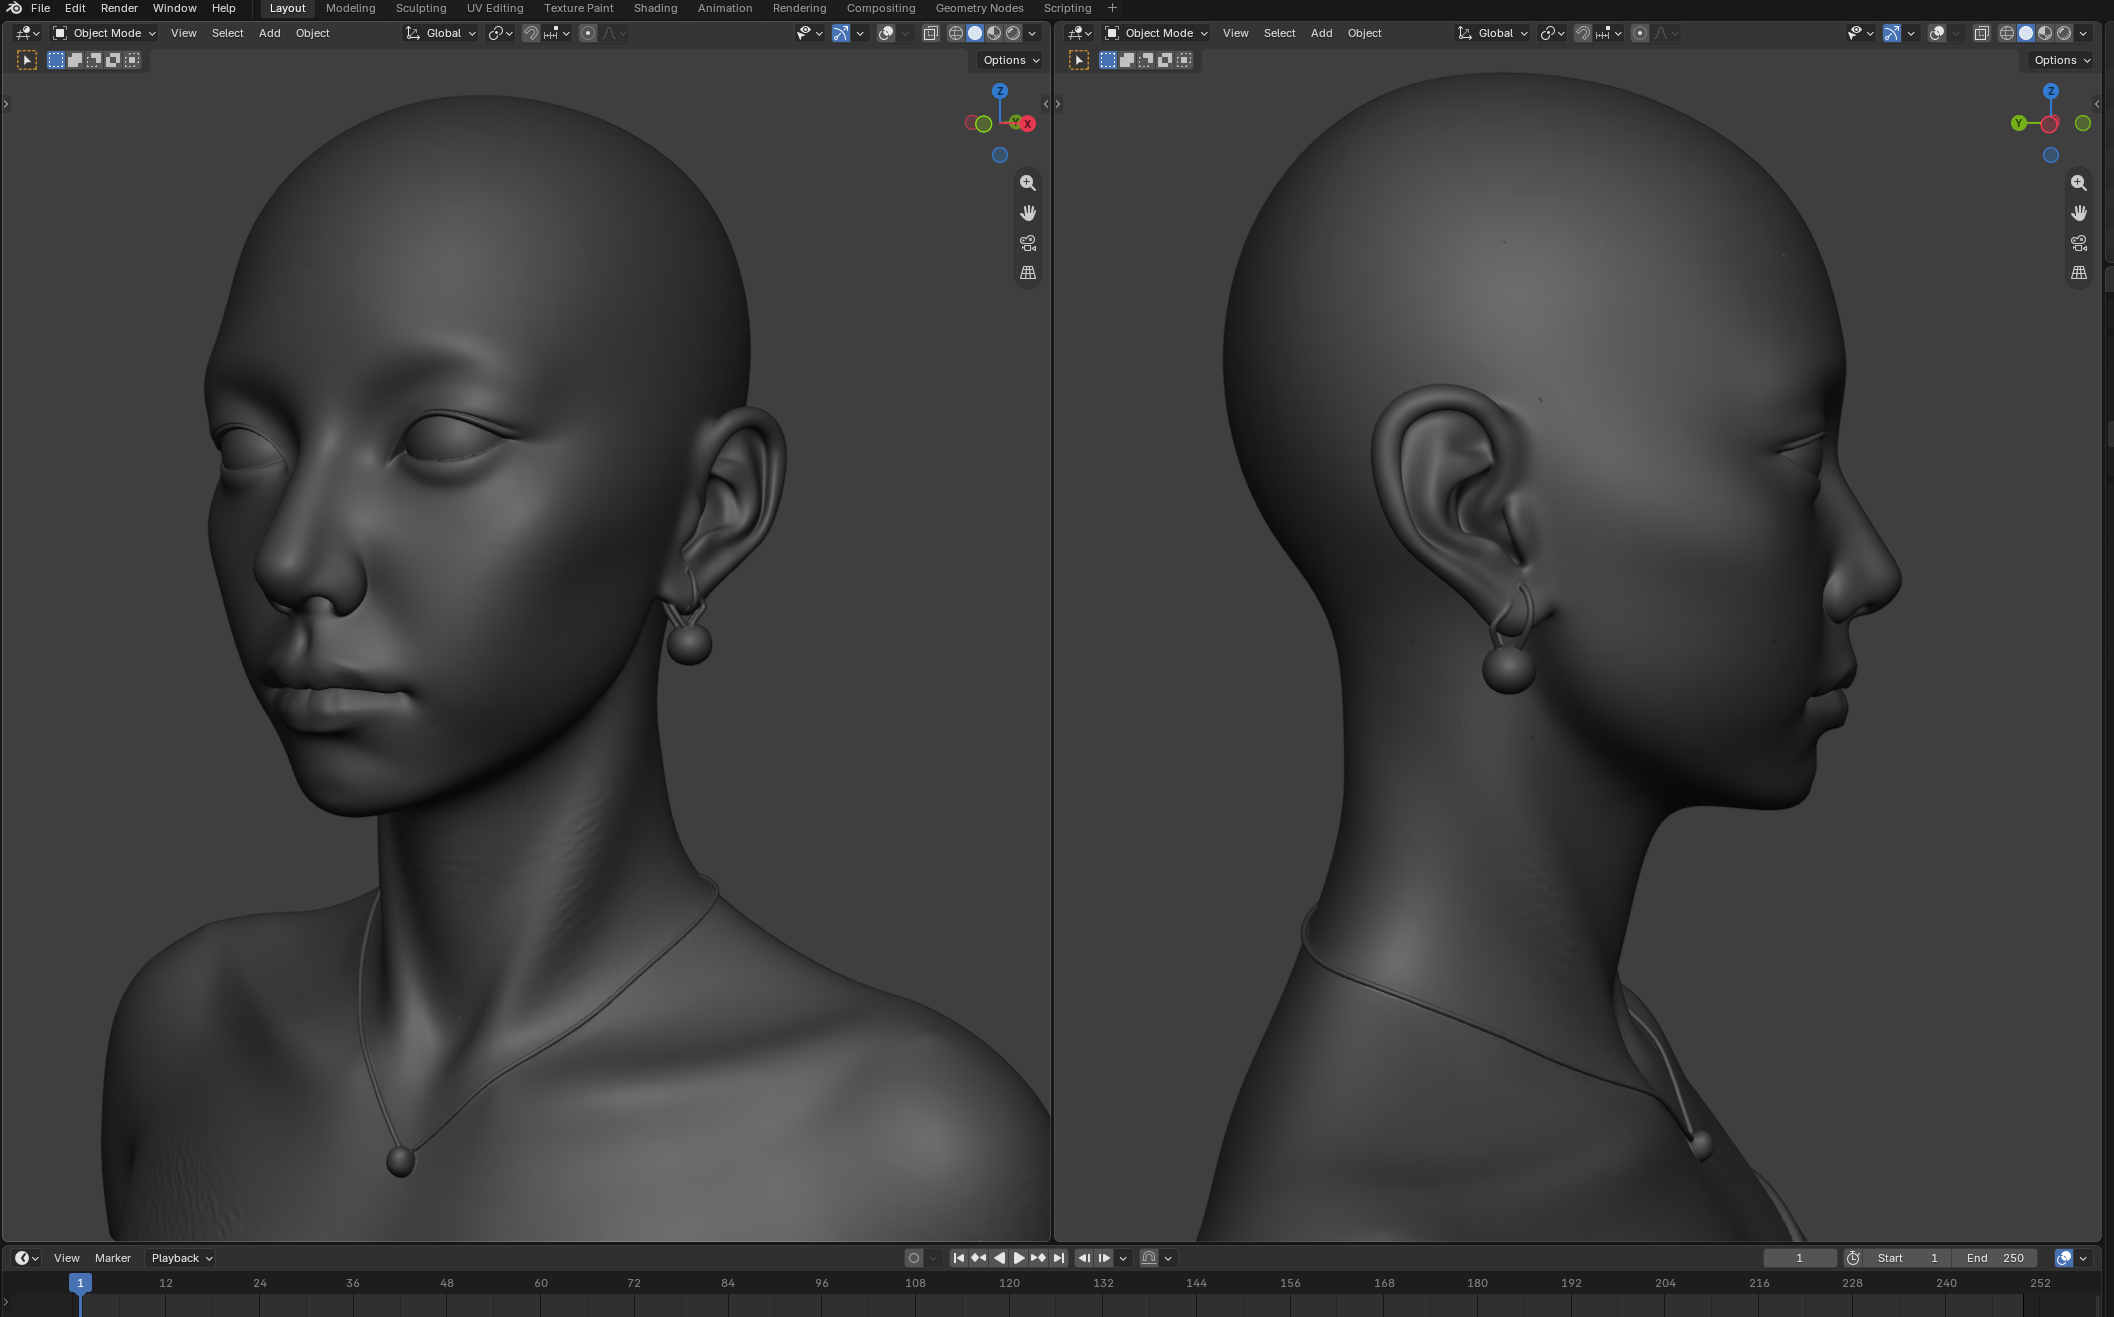Open the Marker menu in timeline
The image size is (2114, 1317).
[x=113, y=1258]
